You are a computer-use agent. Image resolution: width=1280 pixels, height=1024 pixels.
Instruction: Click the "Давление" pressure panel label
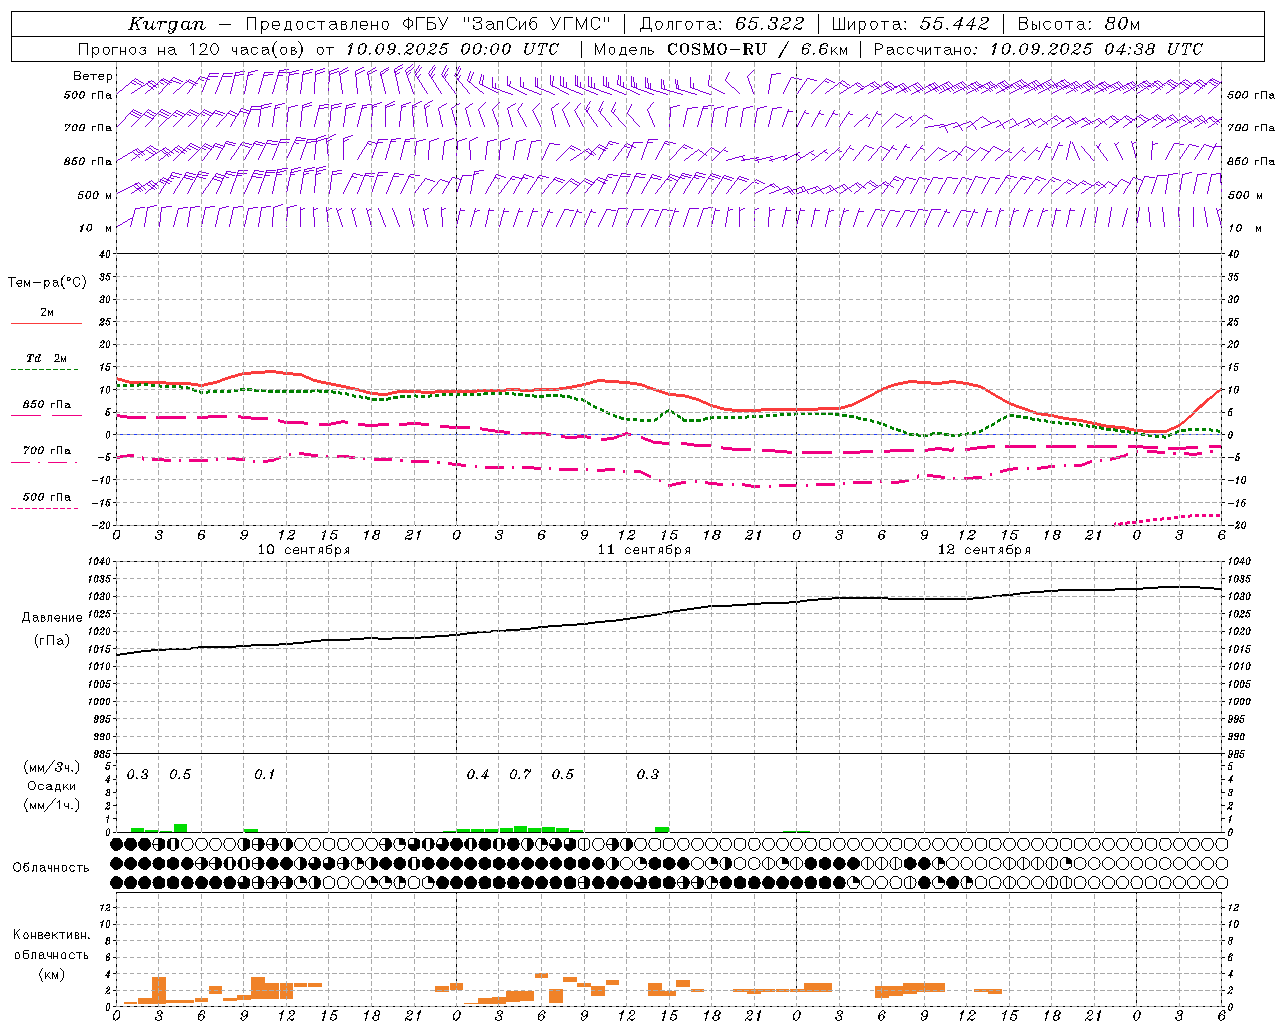point(51,618)
